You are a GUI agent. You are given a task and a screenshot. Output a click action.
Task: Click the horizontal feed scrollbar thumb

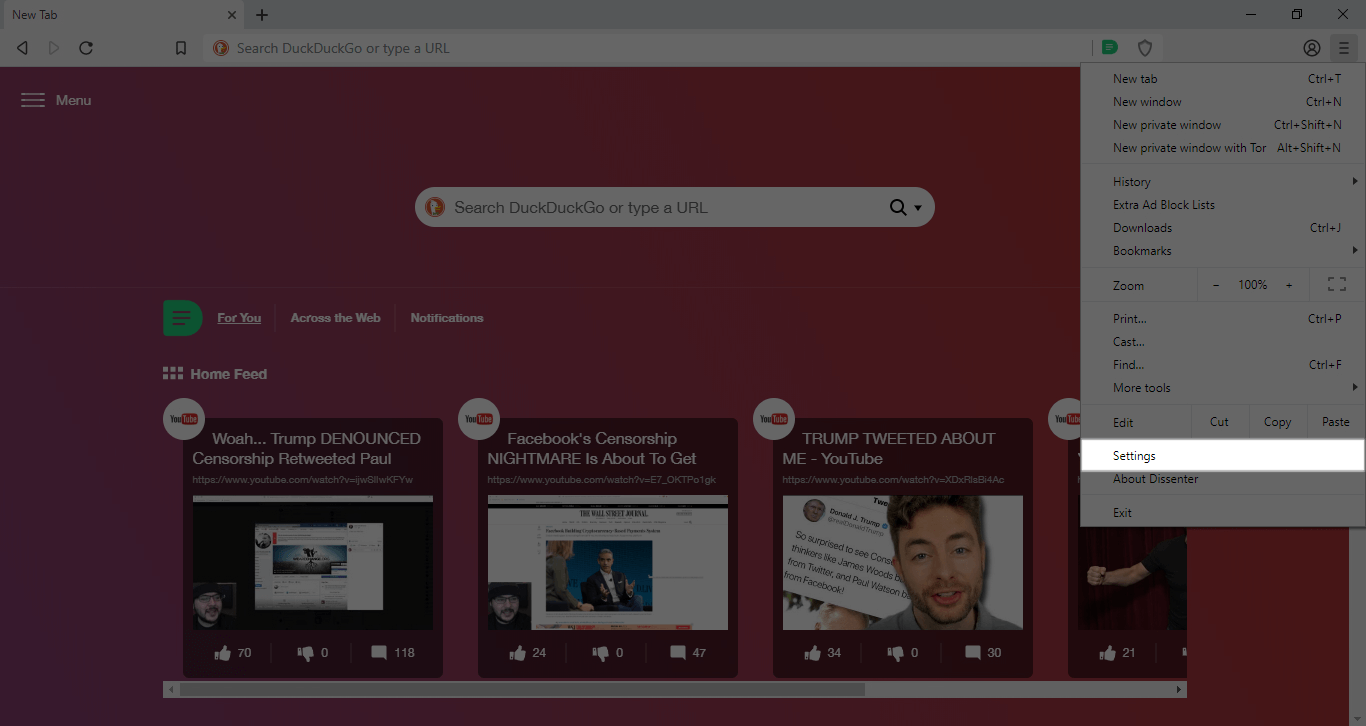tap(522, 690)
